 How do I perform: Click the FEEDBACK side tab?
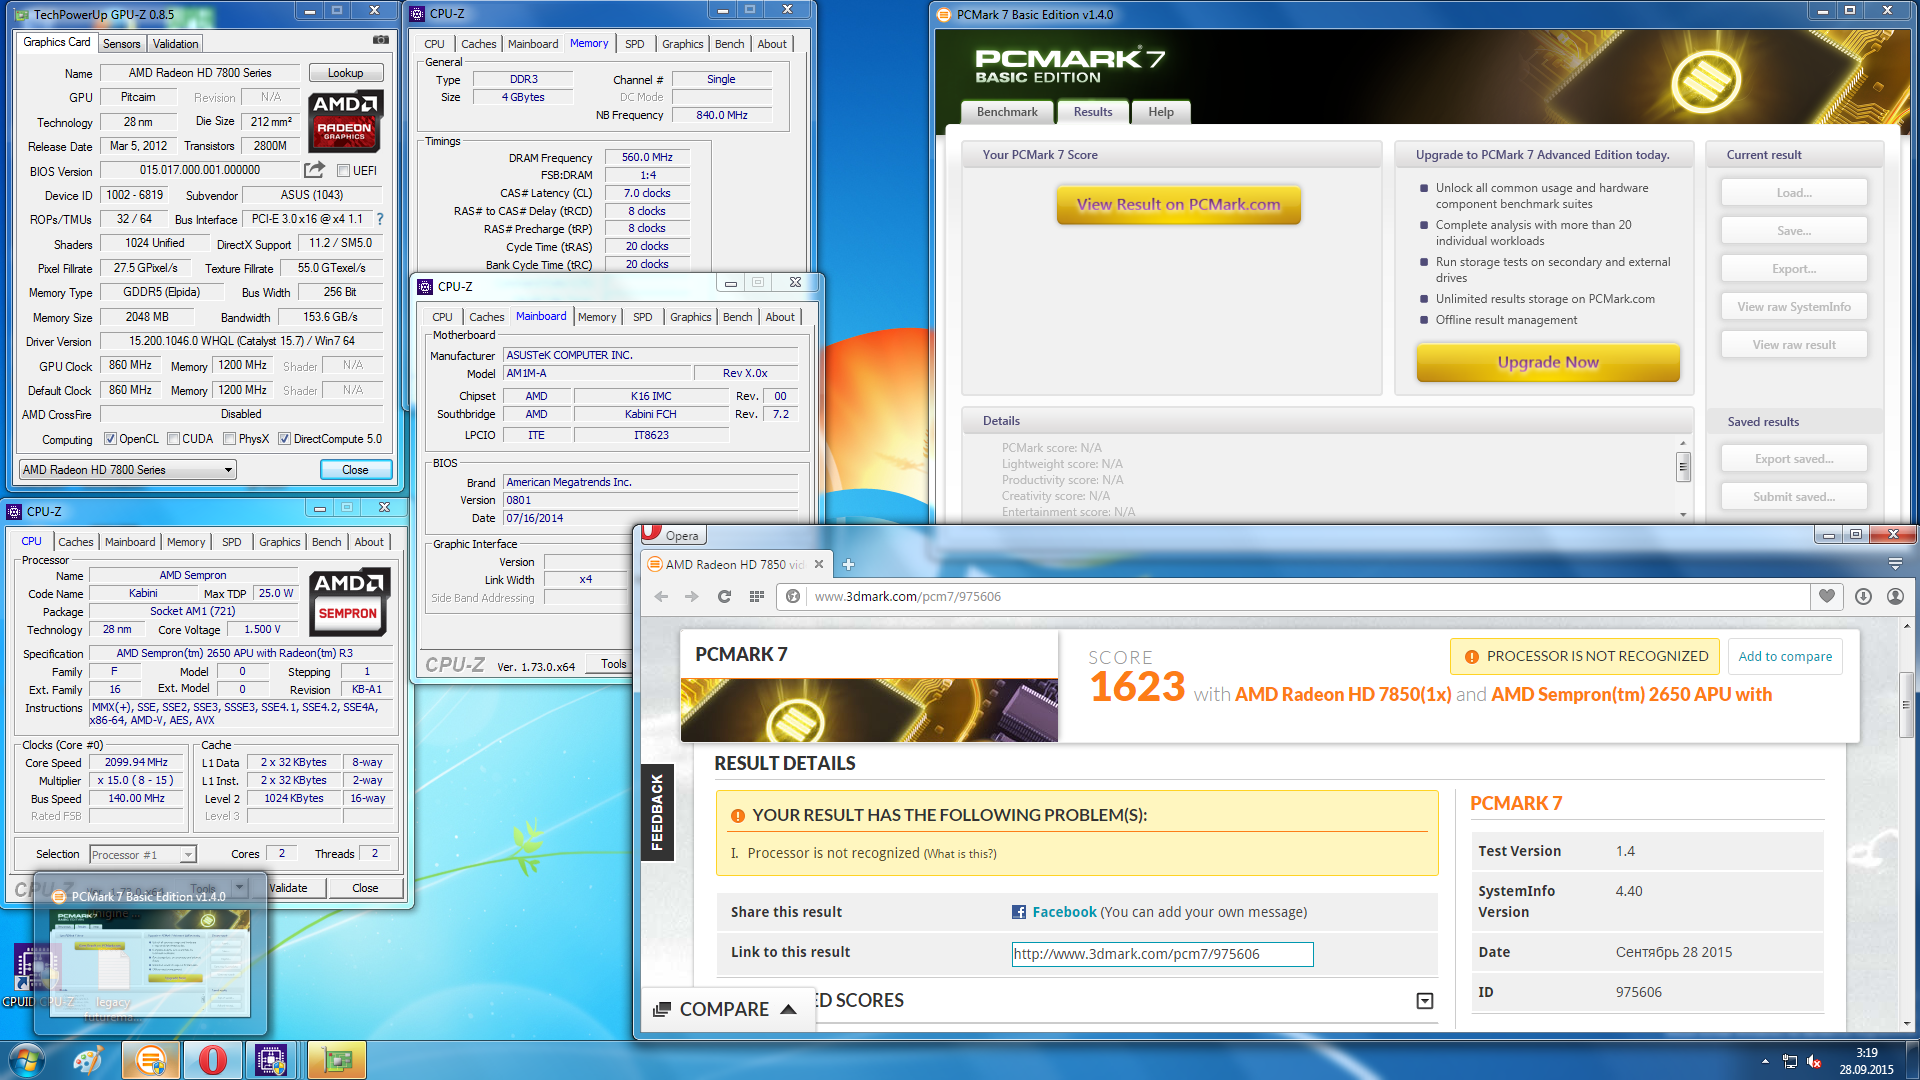[x=656, y=812]
